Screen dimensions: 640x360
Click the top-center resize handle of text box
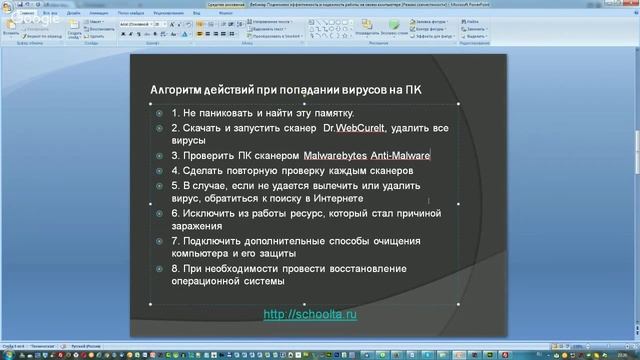click(x=304, y=104)
